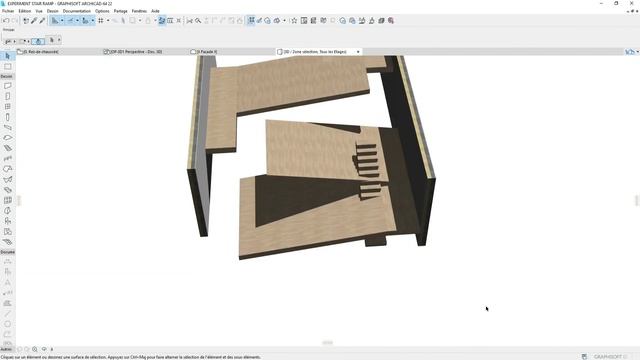Click the Find and Select magnifier icon
The height and width of the screenshot is (360, 640).
pyautogui.click(x=198, y=20)
